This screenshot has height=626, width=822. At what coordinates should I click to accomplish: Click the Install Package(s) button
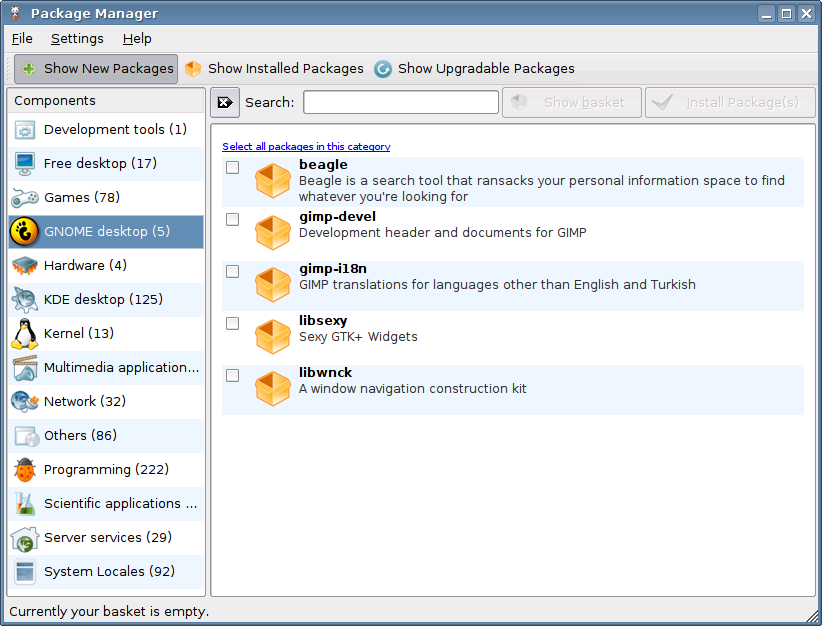[730, 102]
